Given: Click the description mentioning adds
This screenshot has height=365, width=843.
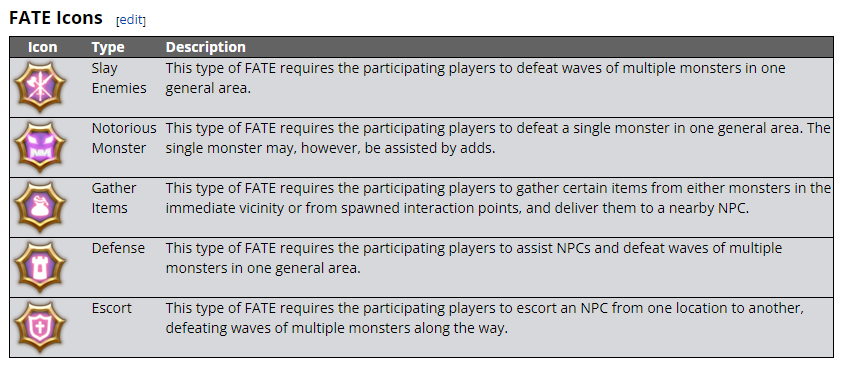Looking at the screenshot, I should pyautogui.click(x=498, y=139).
